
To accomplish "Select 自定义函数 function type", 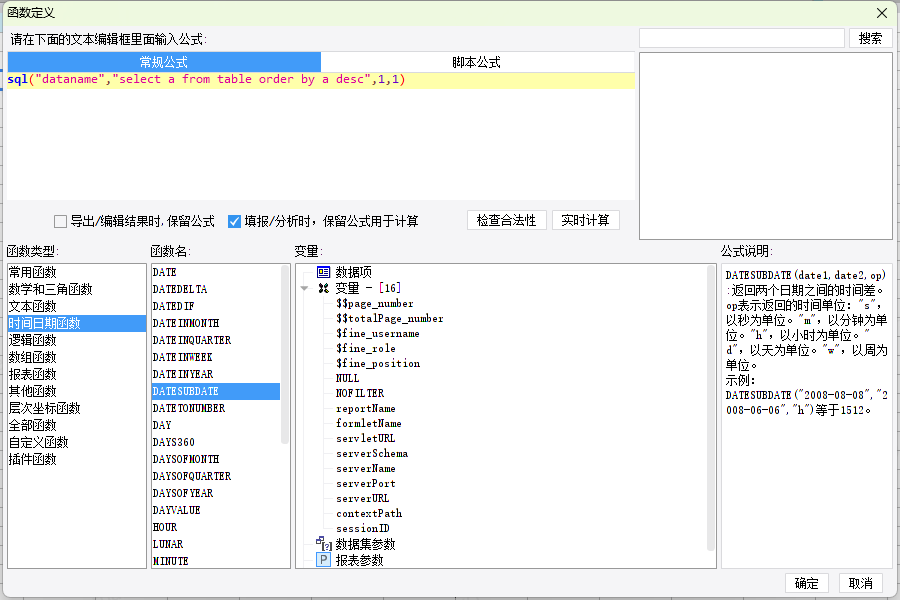I will [x=77, y=442].
